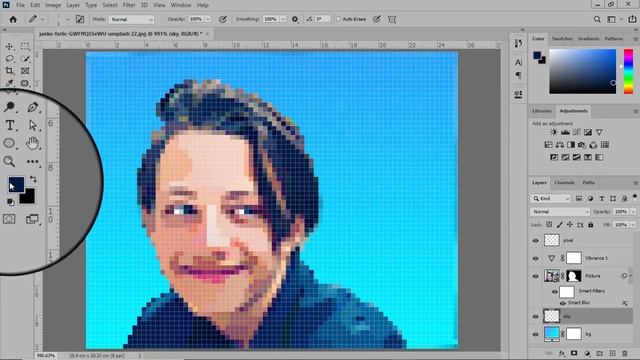Toggle lock all on layer

point(591,224)
